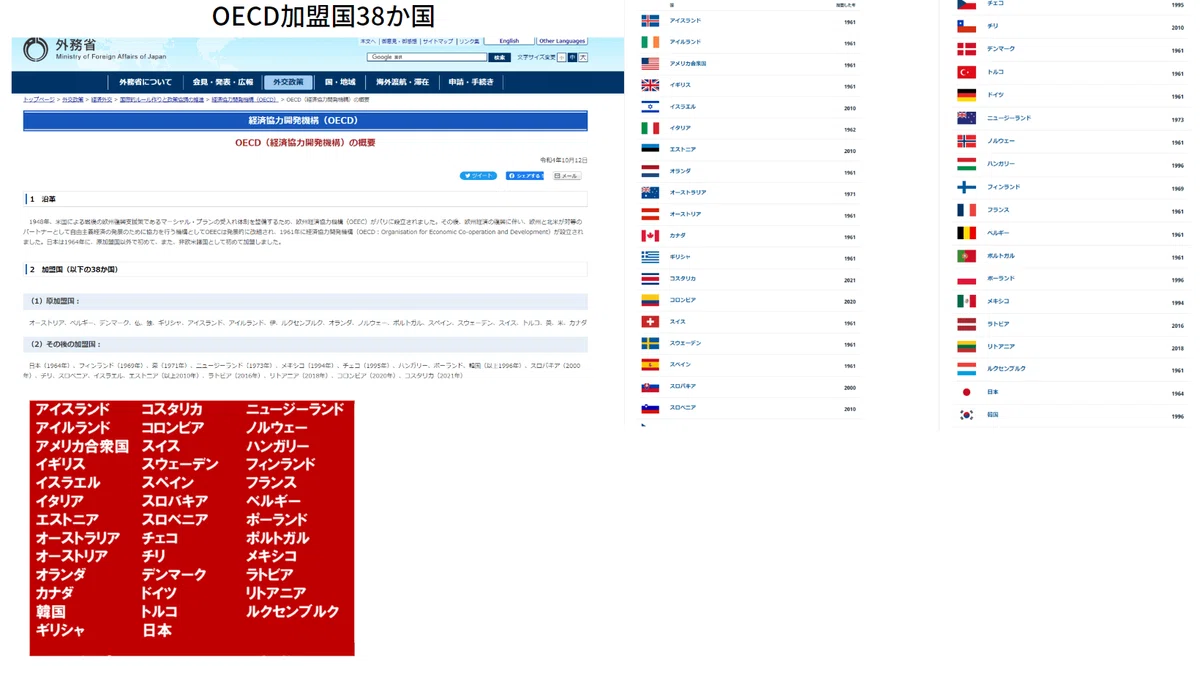Set the font size to large (大)
Viewport: 1200px width, 676px height.
583,57
